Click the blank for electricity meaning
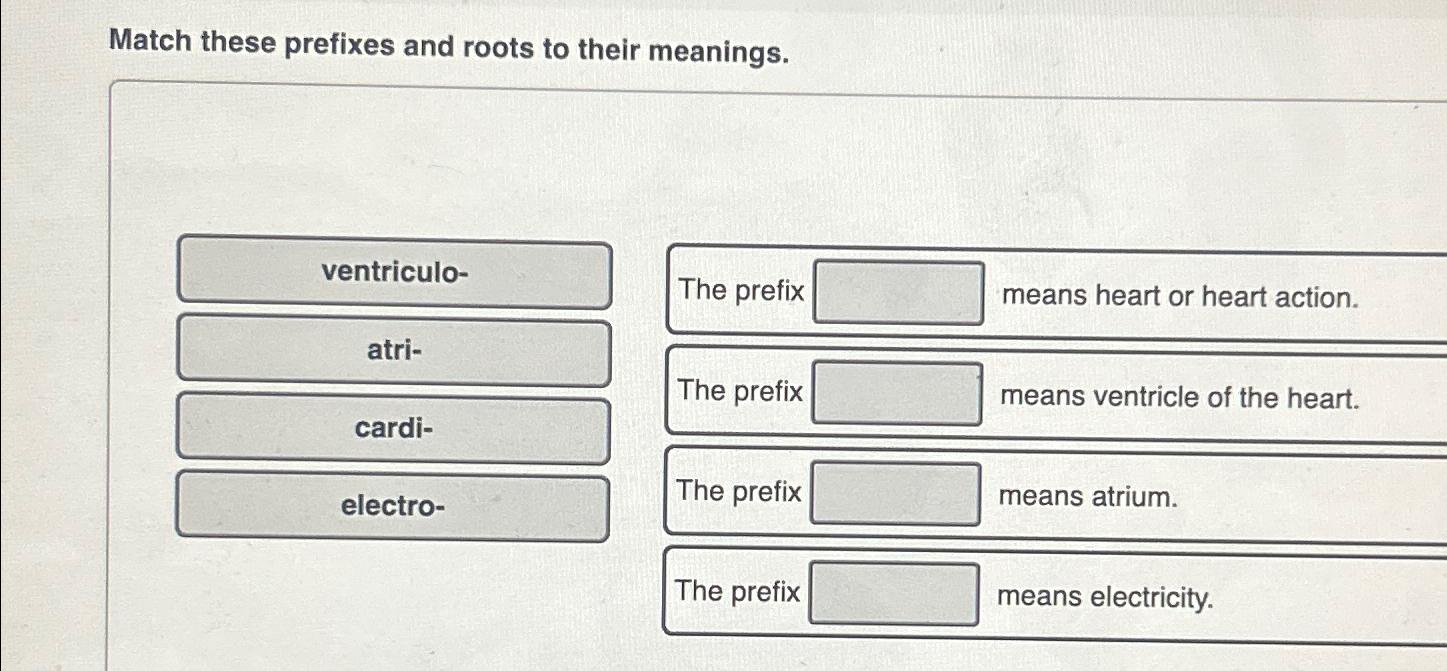This screenshot has width=1447, height=671. [895, 592]
